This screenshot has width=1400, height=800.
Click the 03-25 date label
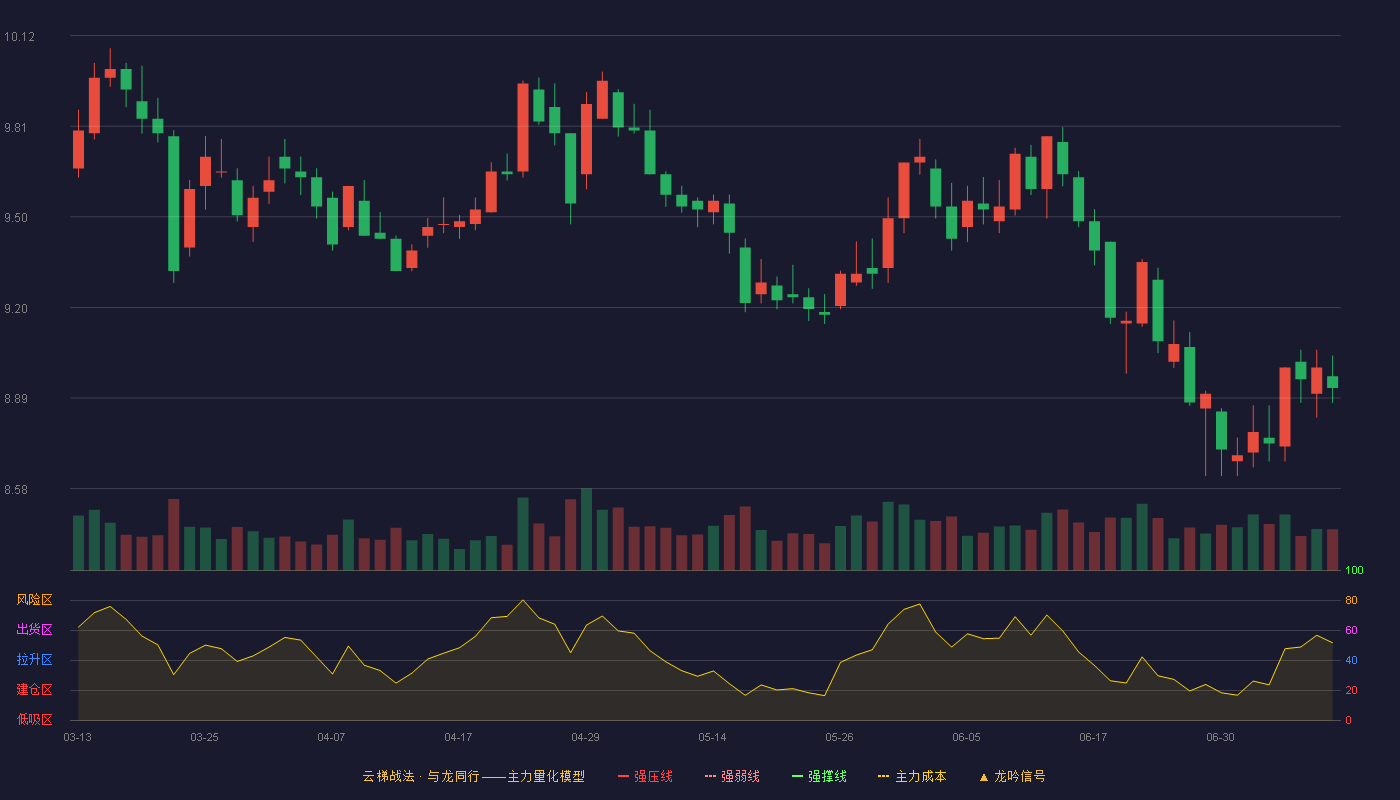point(204,737)
